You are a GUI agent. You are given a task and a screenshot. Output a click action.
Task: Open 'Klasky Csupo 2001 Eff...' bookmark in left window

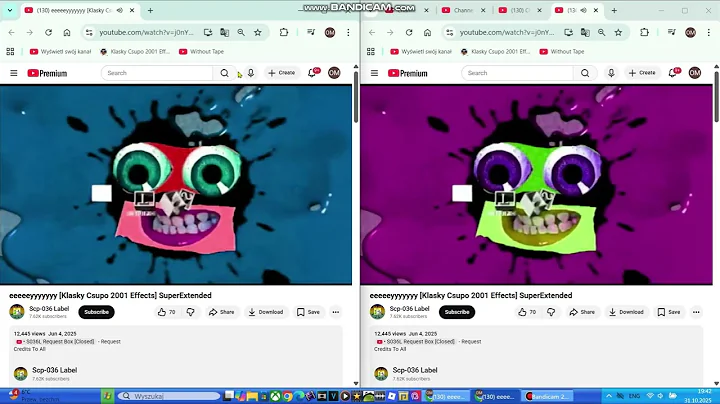coord(135,51)
